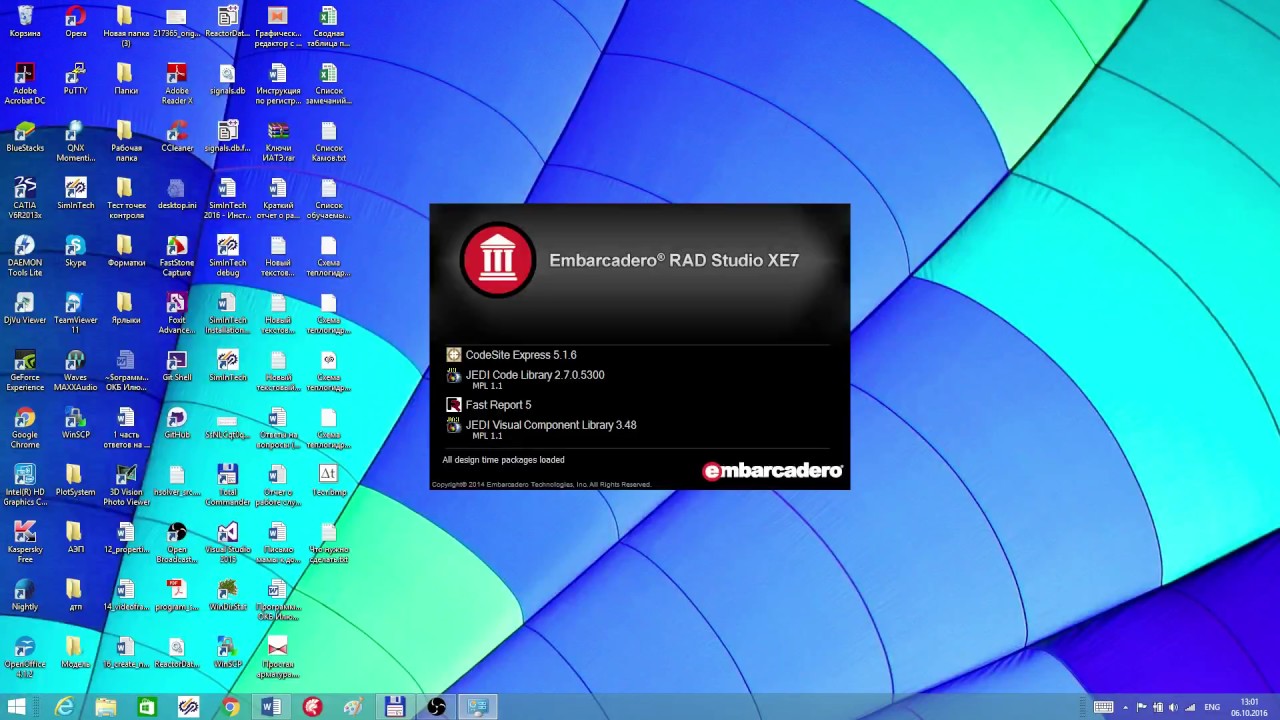This screenshot has height=720, width=1280.
Task: Select the Список Камов.txt file
Action: [x=329, y=142]
